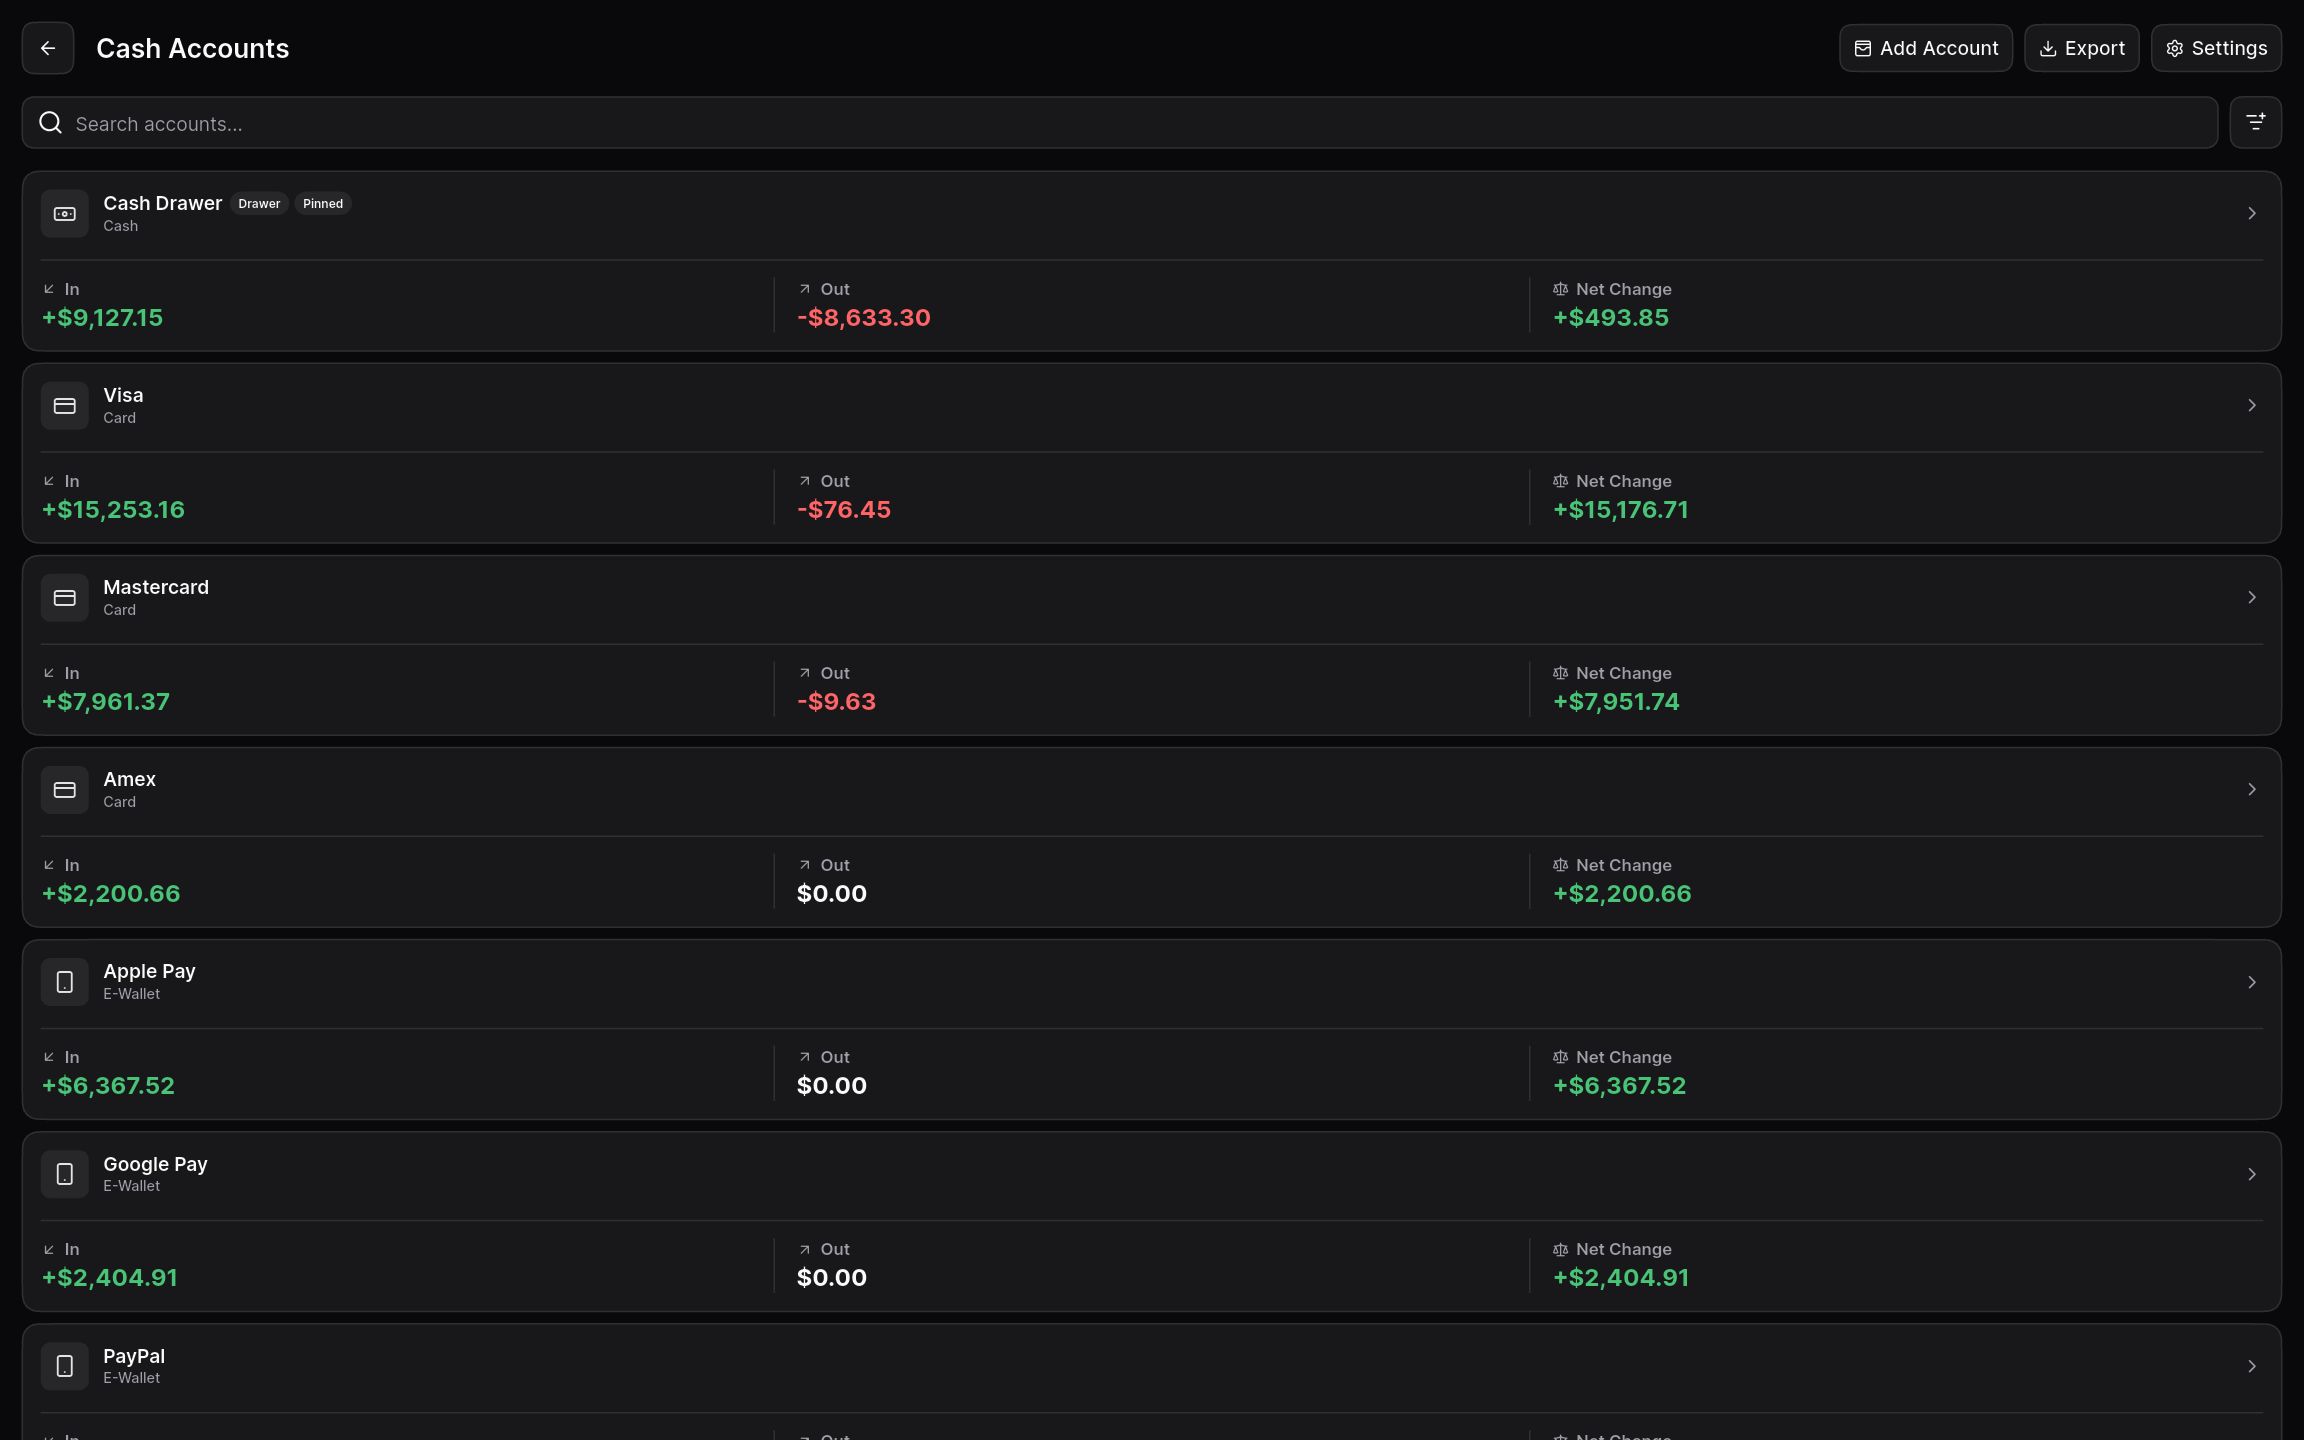Expand the Apple Pay account chevron

tap(2251, 982)
